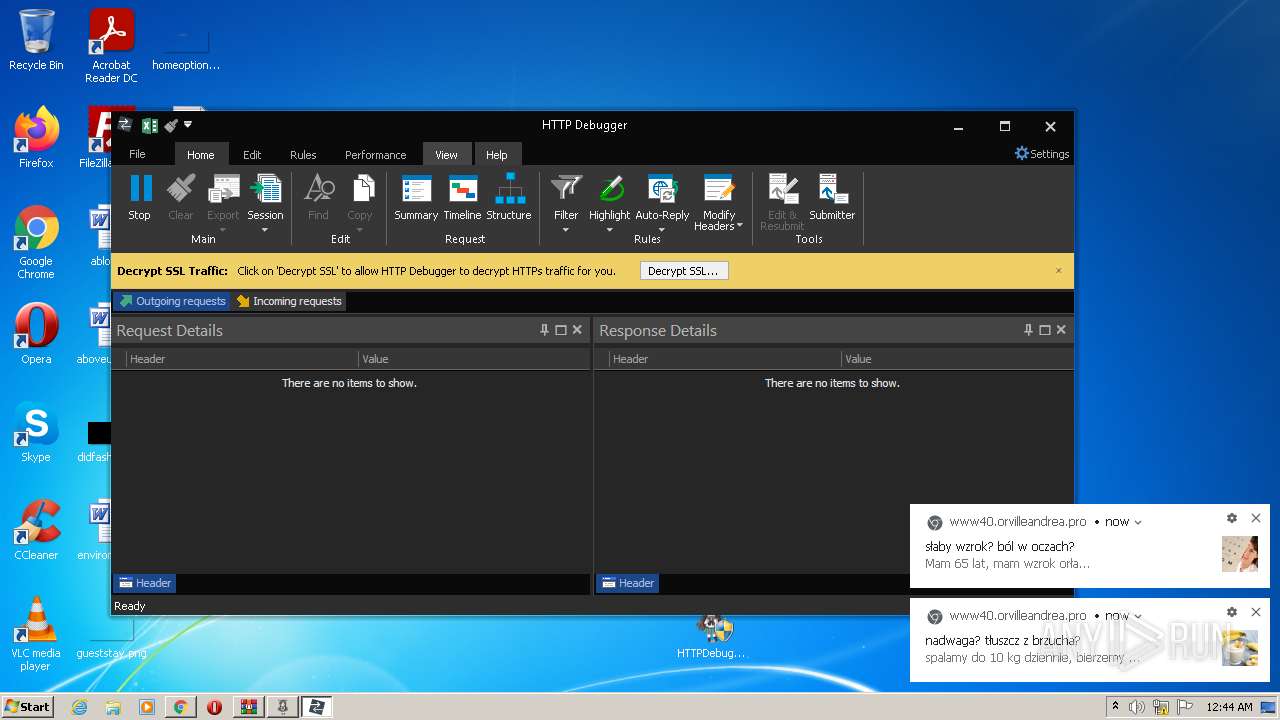Show the Structure request view
1280x720 pixels.
click(509, 197)
